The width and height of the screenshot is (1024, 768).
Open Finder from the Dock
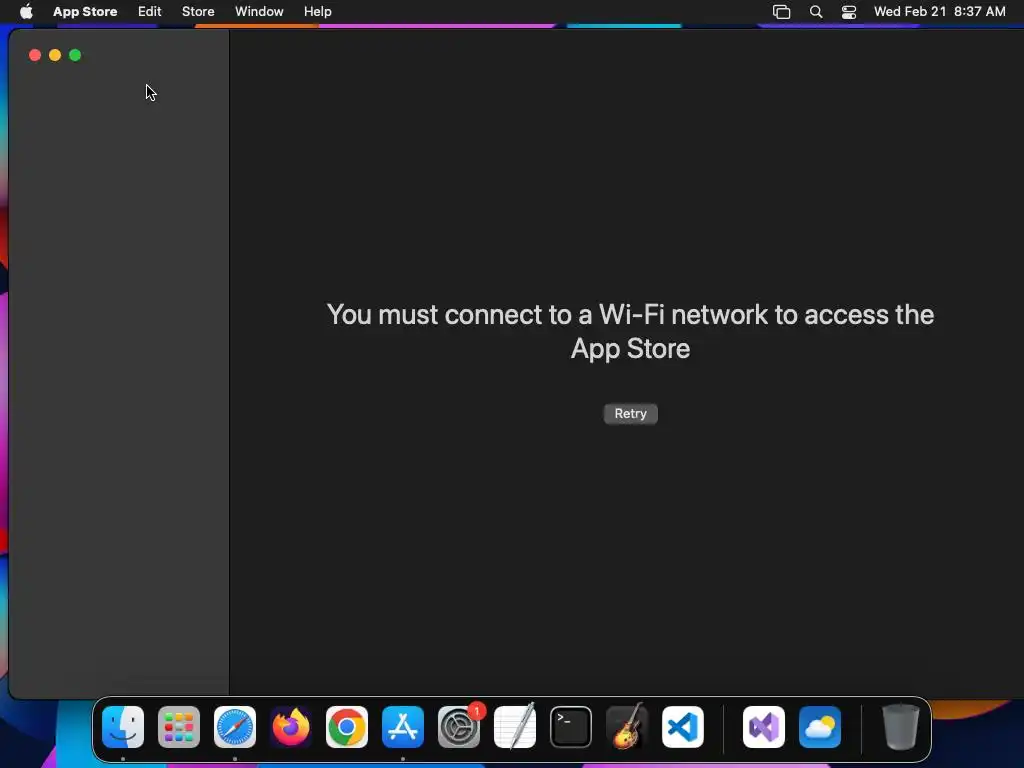click(x=123, y=727)
